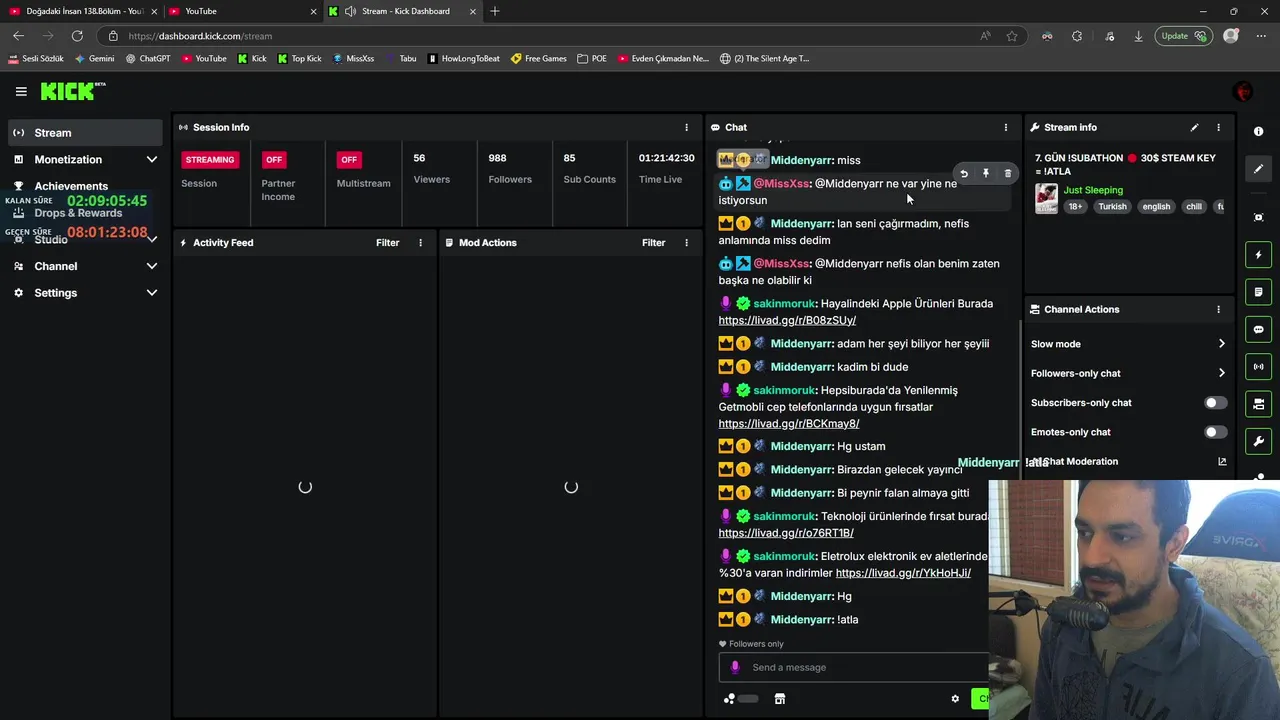Open Mod Actions Filter

[x=653, y=242]
